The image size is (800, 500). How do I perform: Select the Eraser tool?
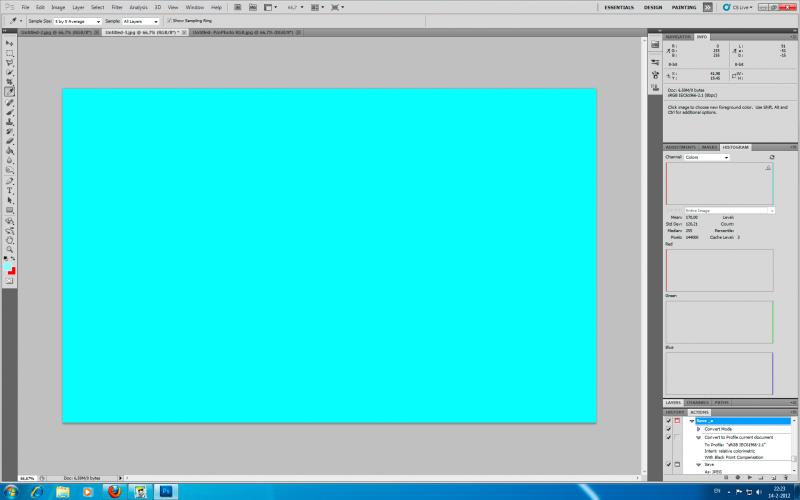(9, 141)
